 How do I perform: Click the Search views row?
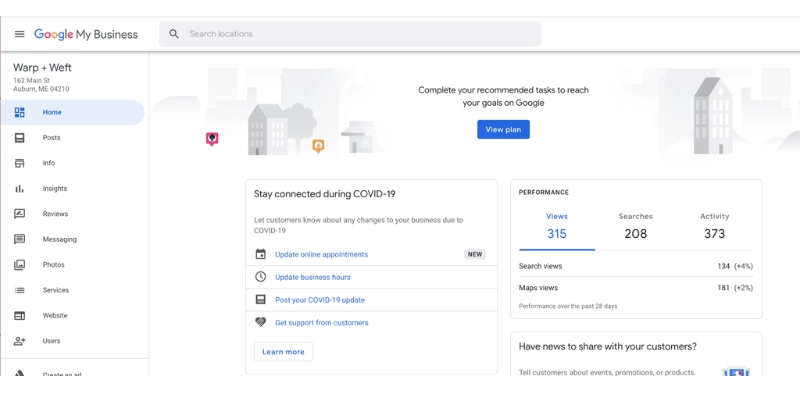[636, 266]
